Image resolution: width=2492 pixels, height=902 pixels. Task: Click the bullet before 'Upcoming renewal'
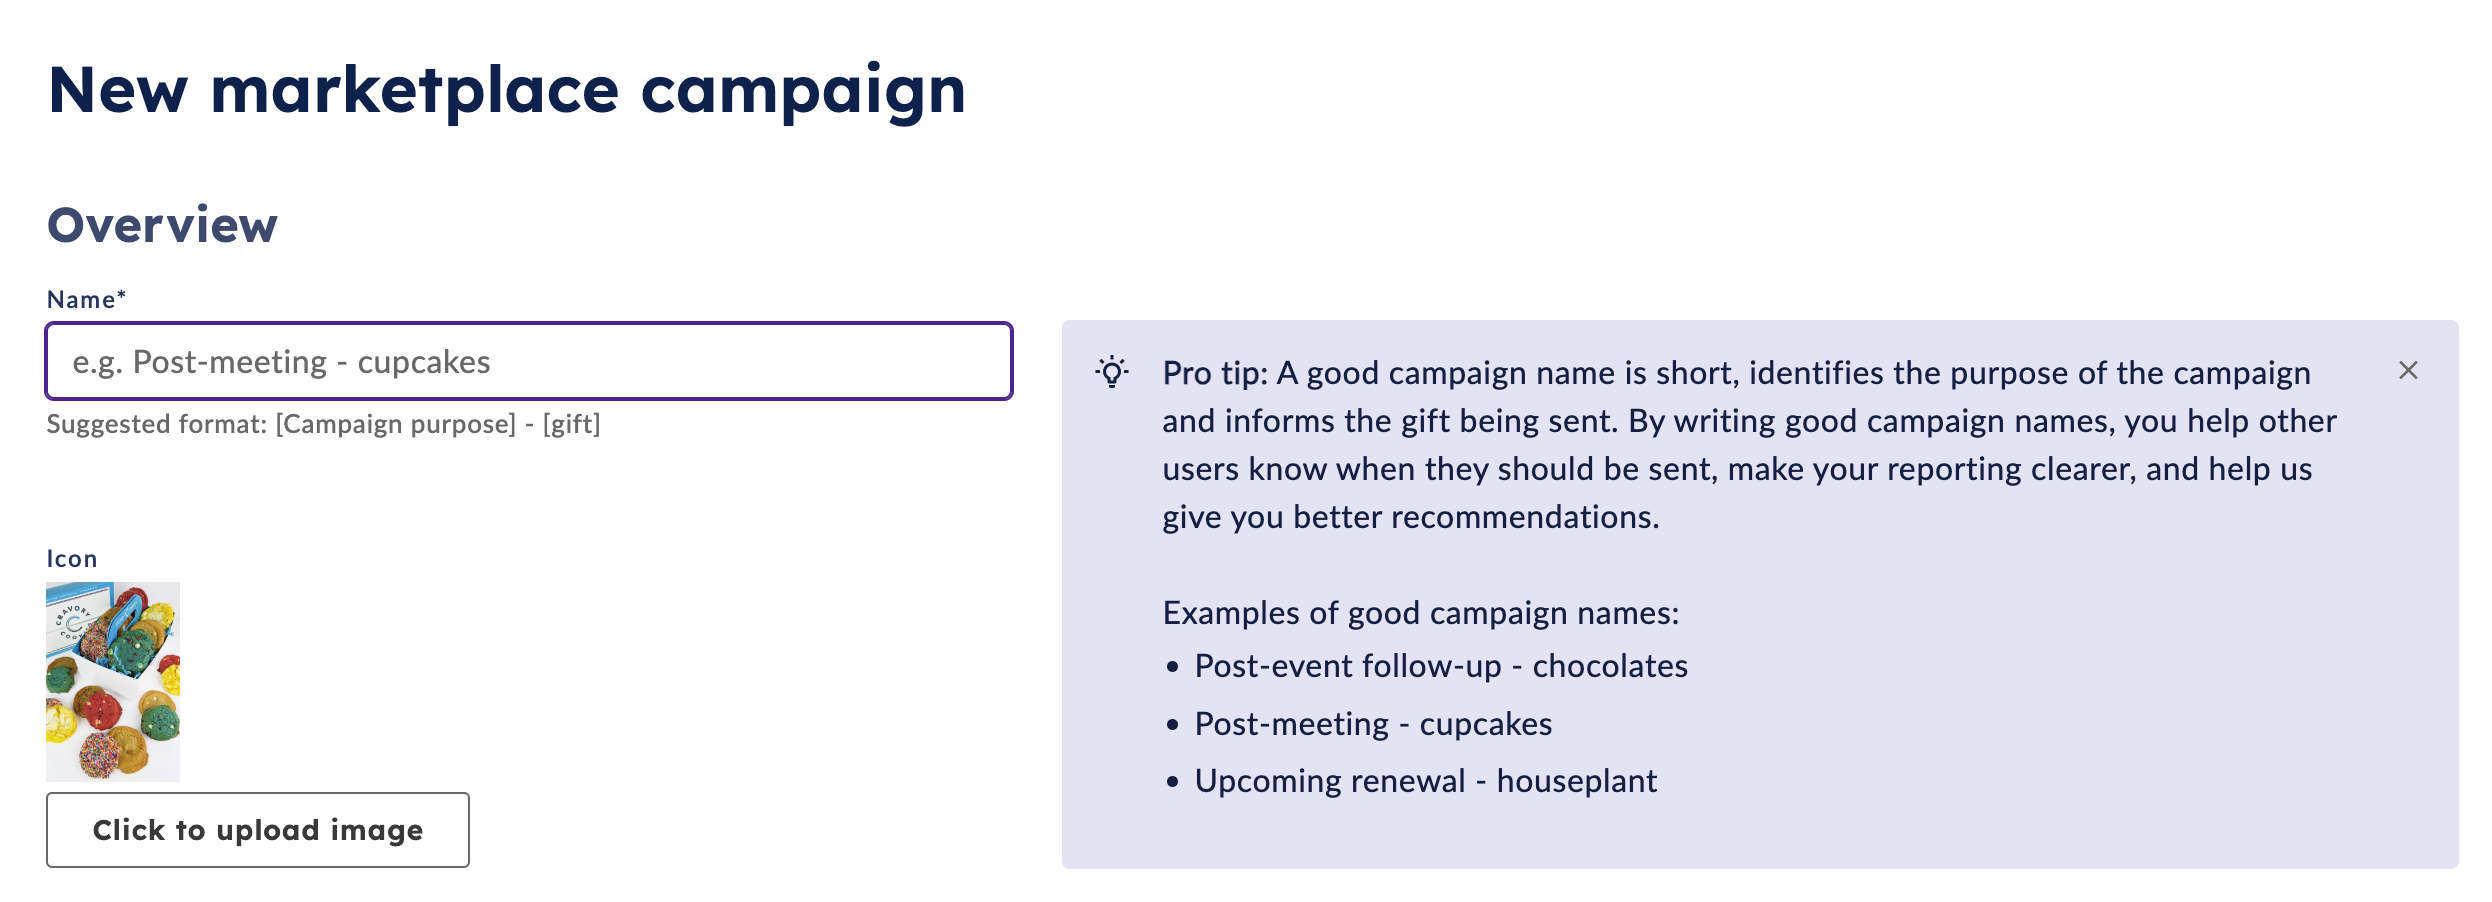tap(1173, 782)
